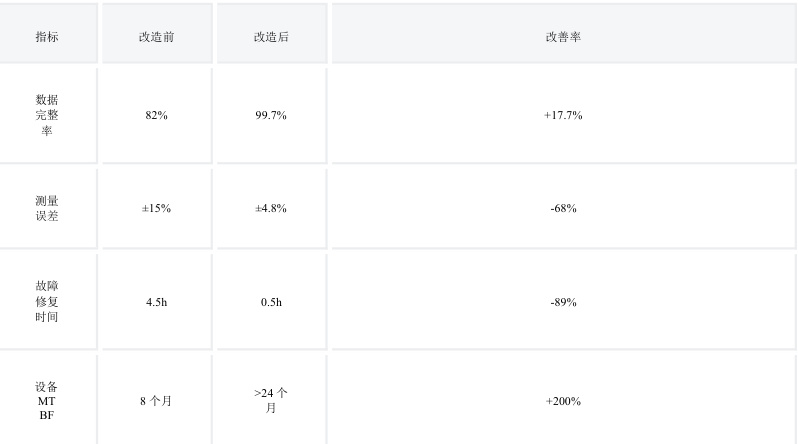The height and width of the screenshot is (444, 798).
Task: Click the 改善率 column header
Action: (x=563, y=36)
